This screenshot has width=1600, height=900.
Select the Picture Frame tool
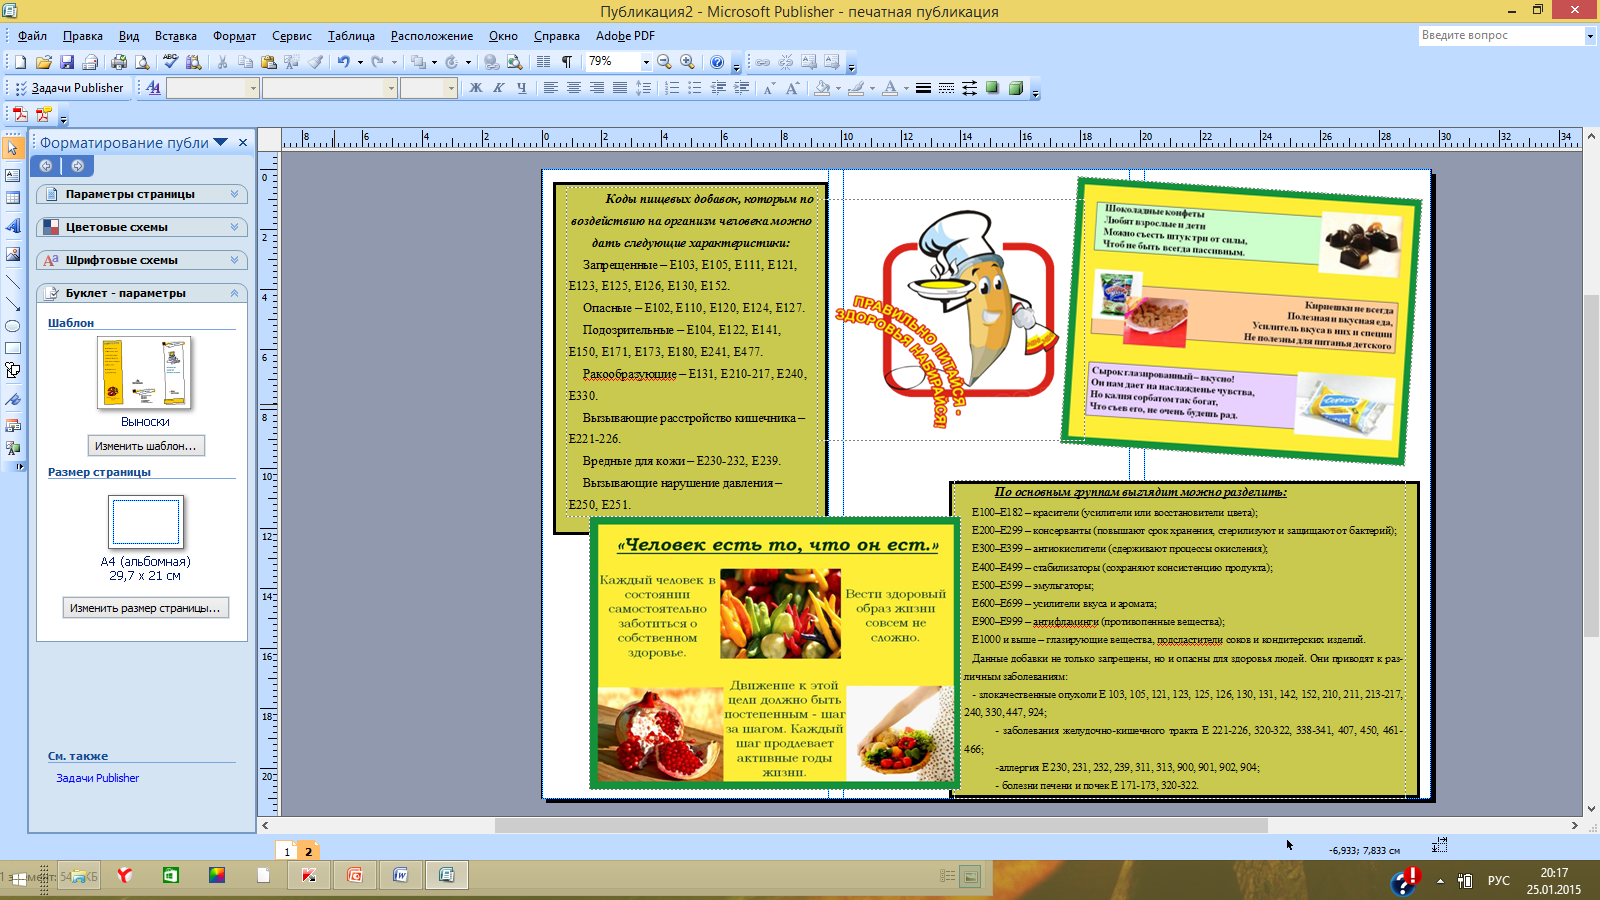point(13,254)
